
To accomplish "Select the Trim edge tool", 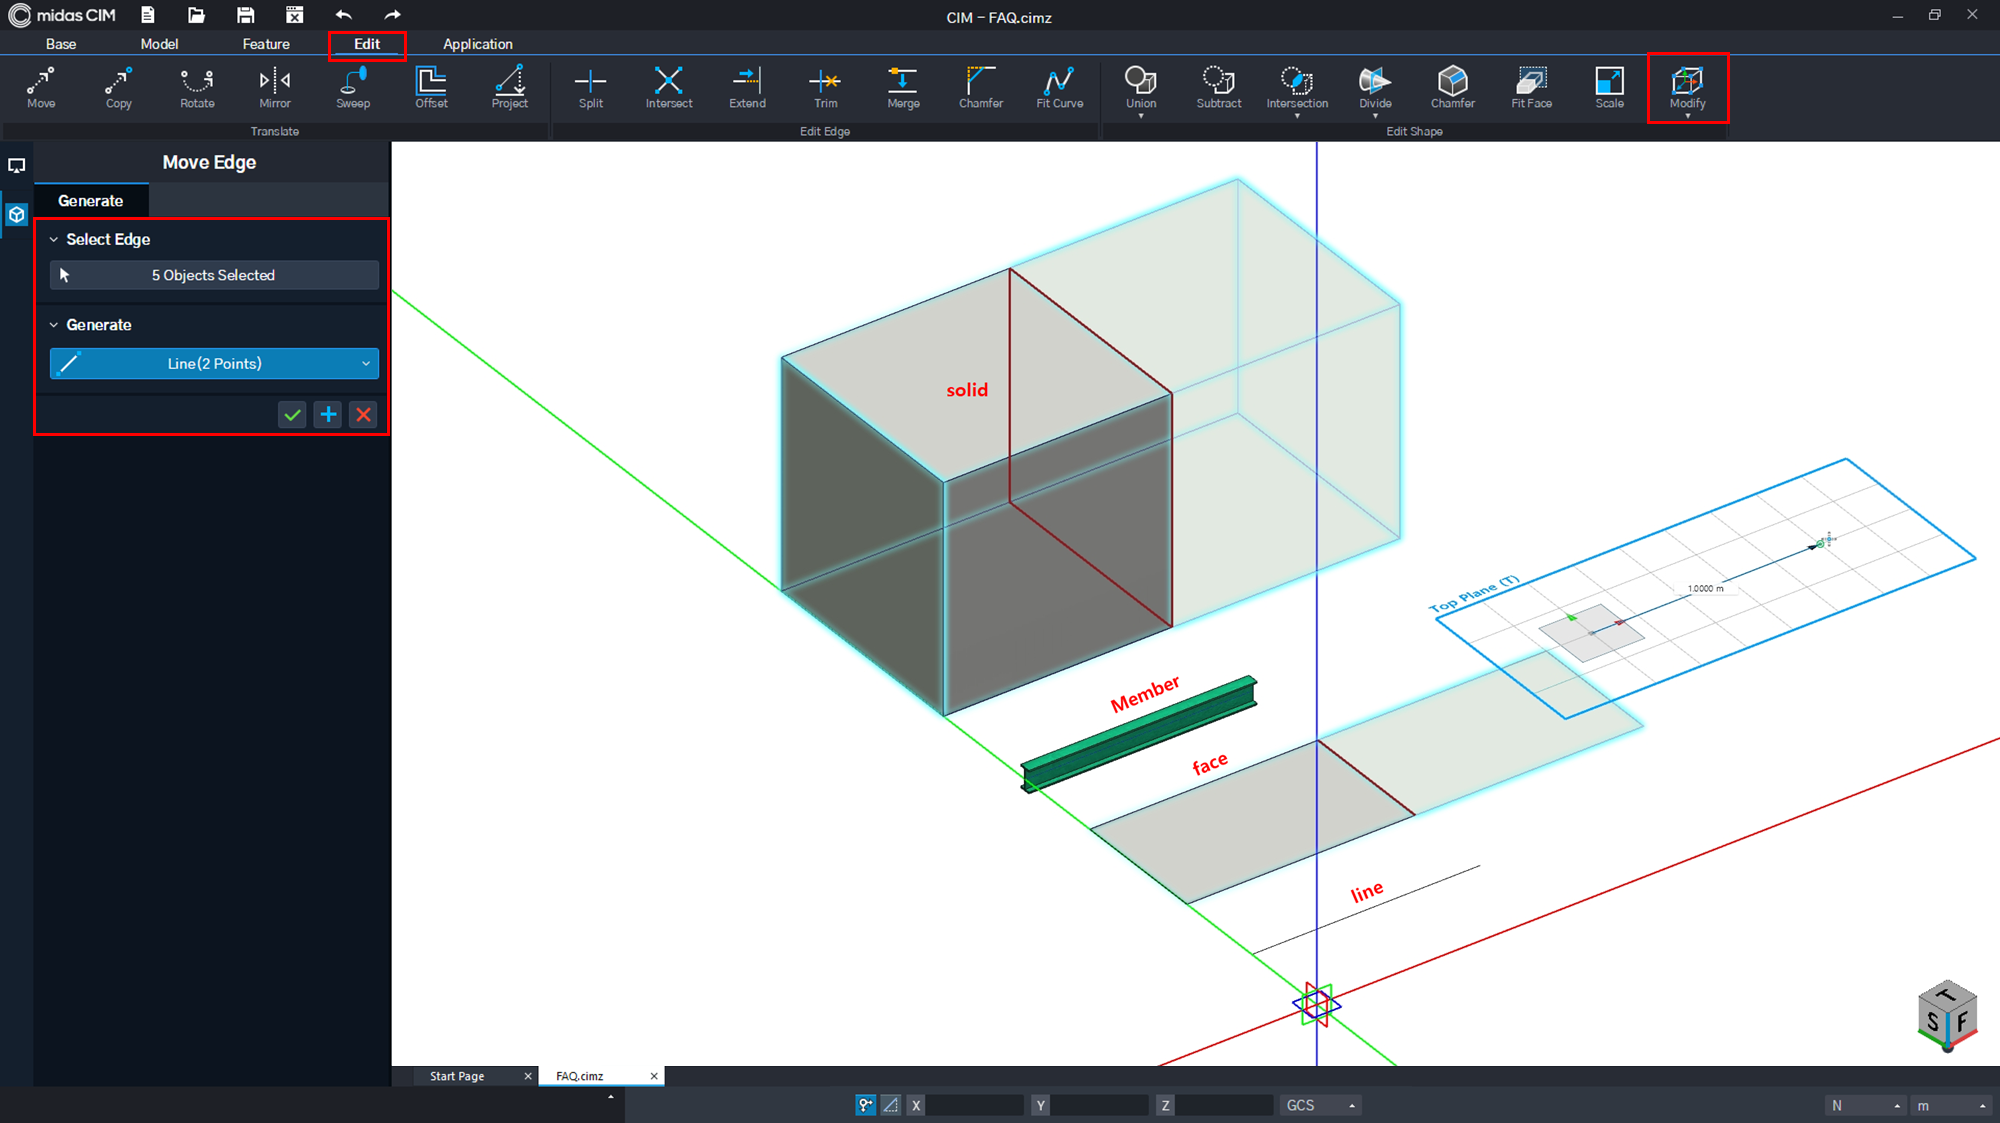I will pos(825,88).
